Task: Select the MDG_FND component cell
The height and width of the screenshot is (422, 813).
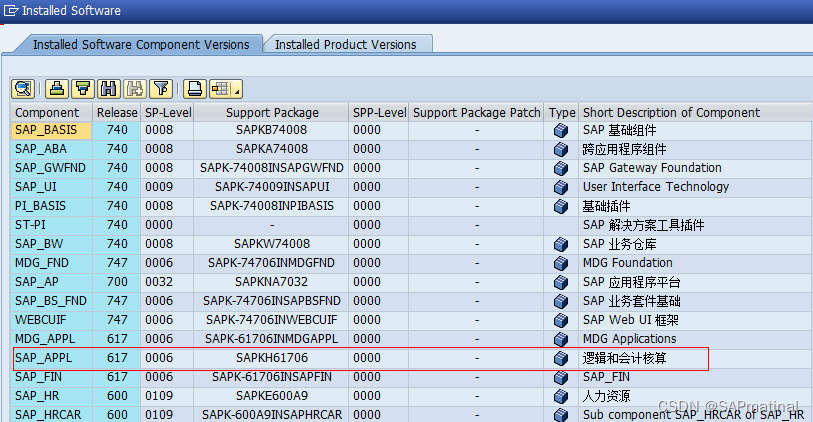Action: [x=51, y=263]
